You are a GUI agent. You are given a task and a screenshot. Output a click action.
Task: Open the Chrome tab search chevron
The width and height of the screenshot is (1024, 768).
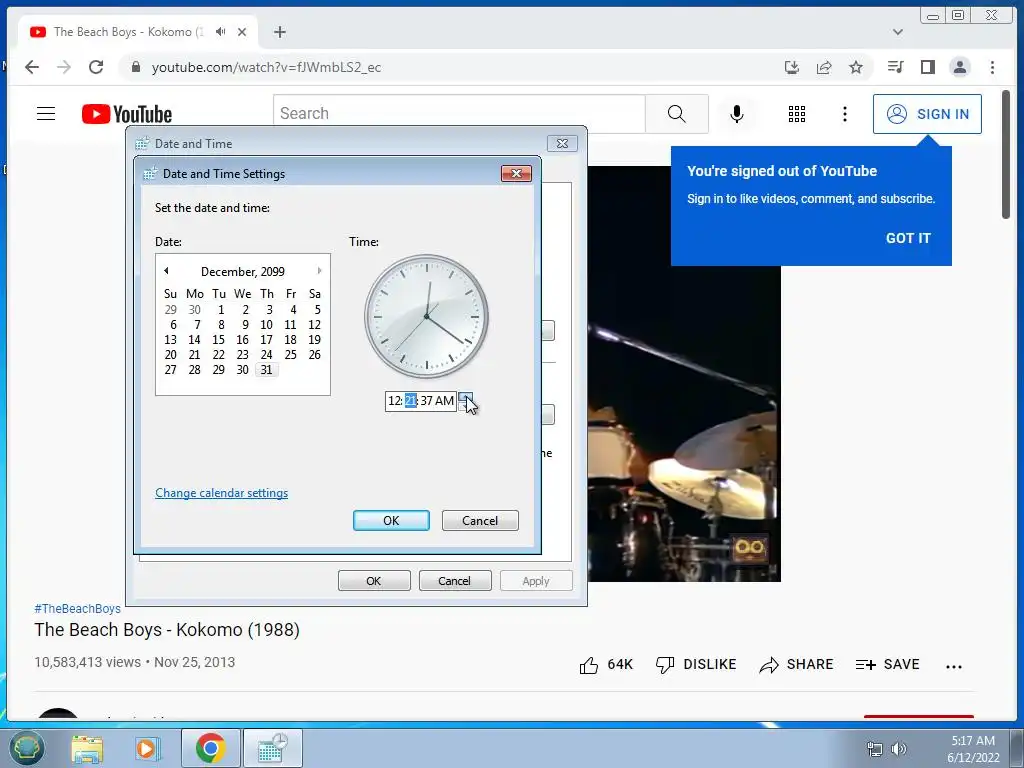pyautogui.click(x=898, y=32)
